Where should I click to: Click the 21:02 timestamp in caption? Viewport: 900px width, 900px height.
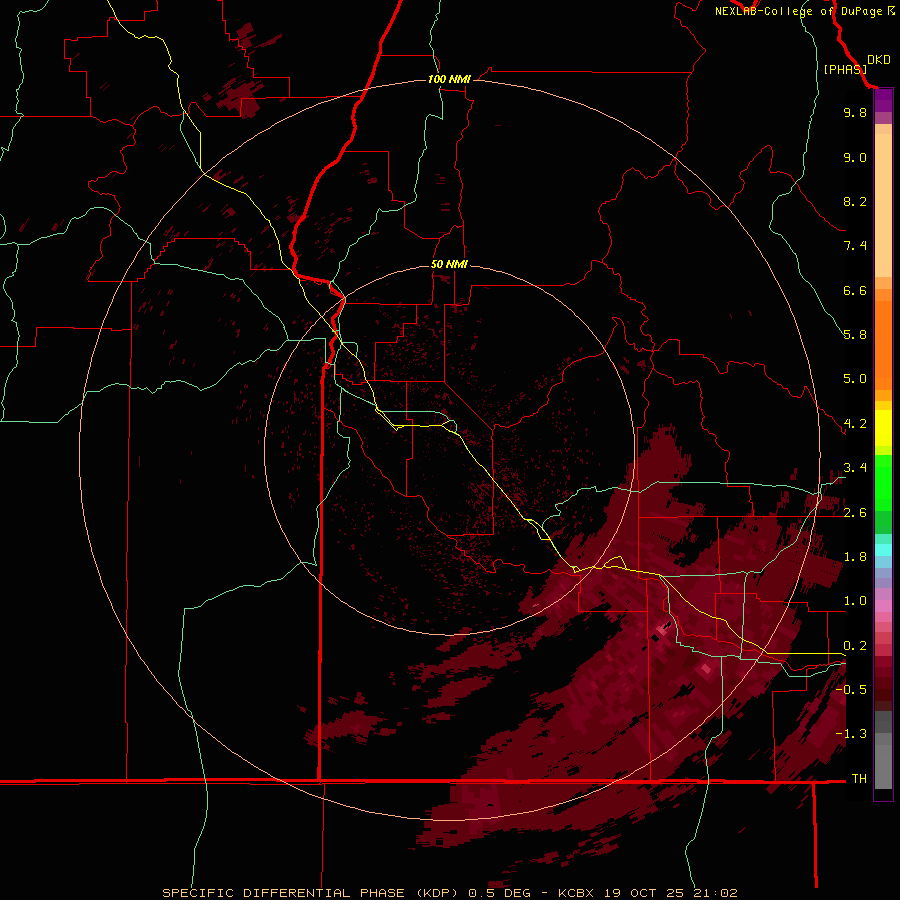pyautogui.click(x=715, y=893)
